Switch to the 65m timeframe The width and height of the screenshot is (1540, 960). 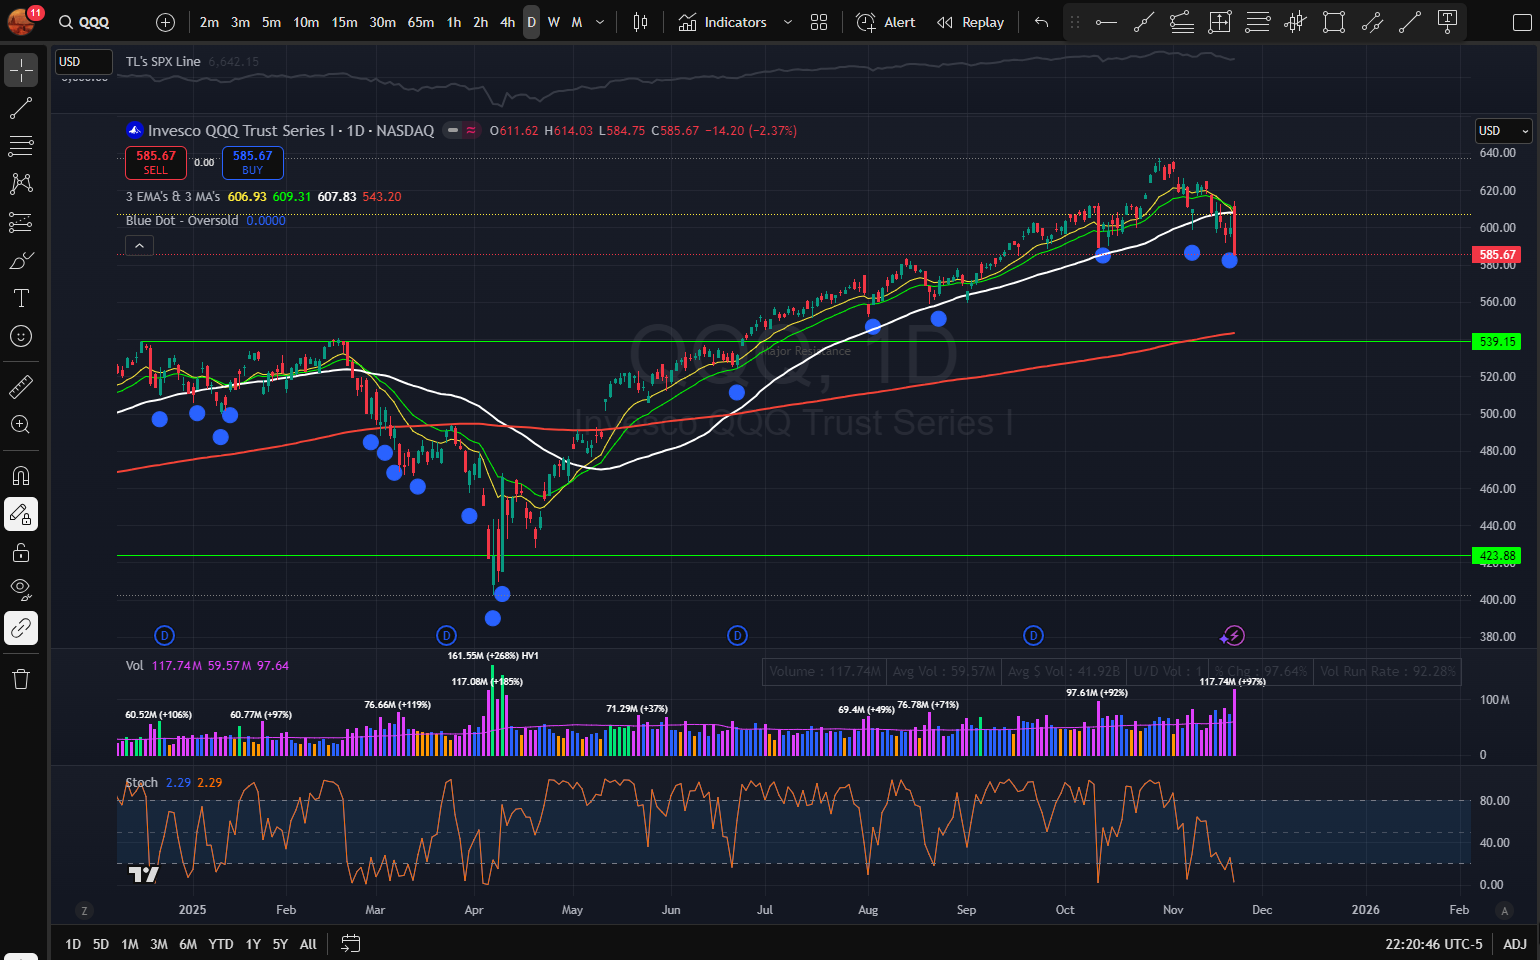[x=421, y=22]
